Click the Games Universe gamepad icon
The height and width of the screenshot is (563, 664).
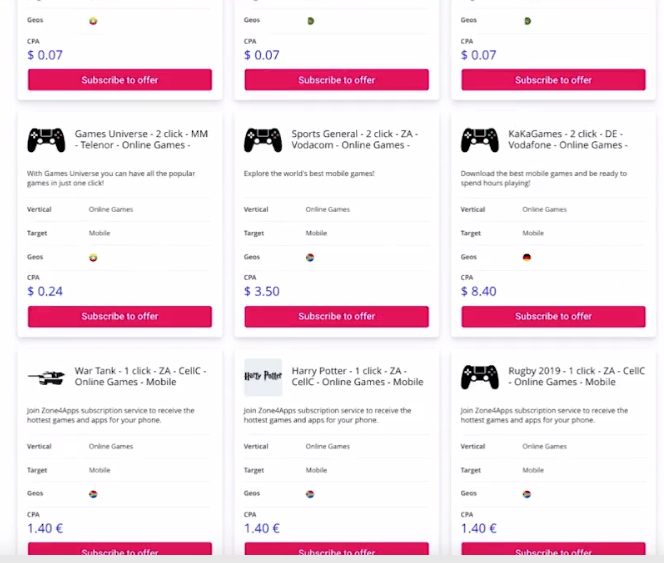click(46, 140)
